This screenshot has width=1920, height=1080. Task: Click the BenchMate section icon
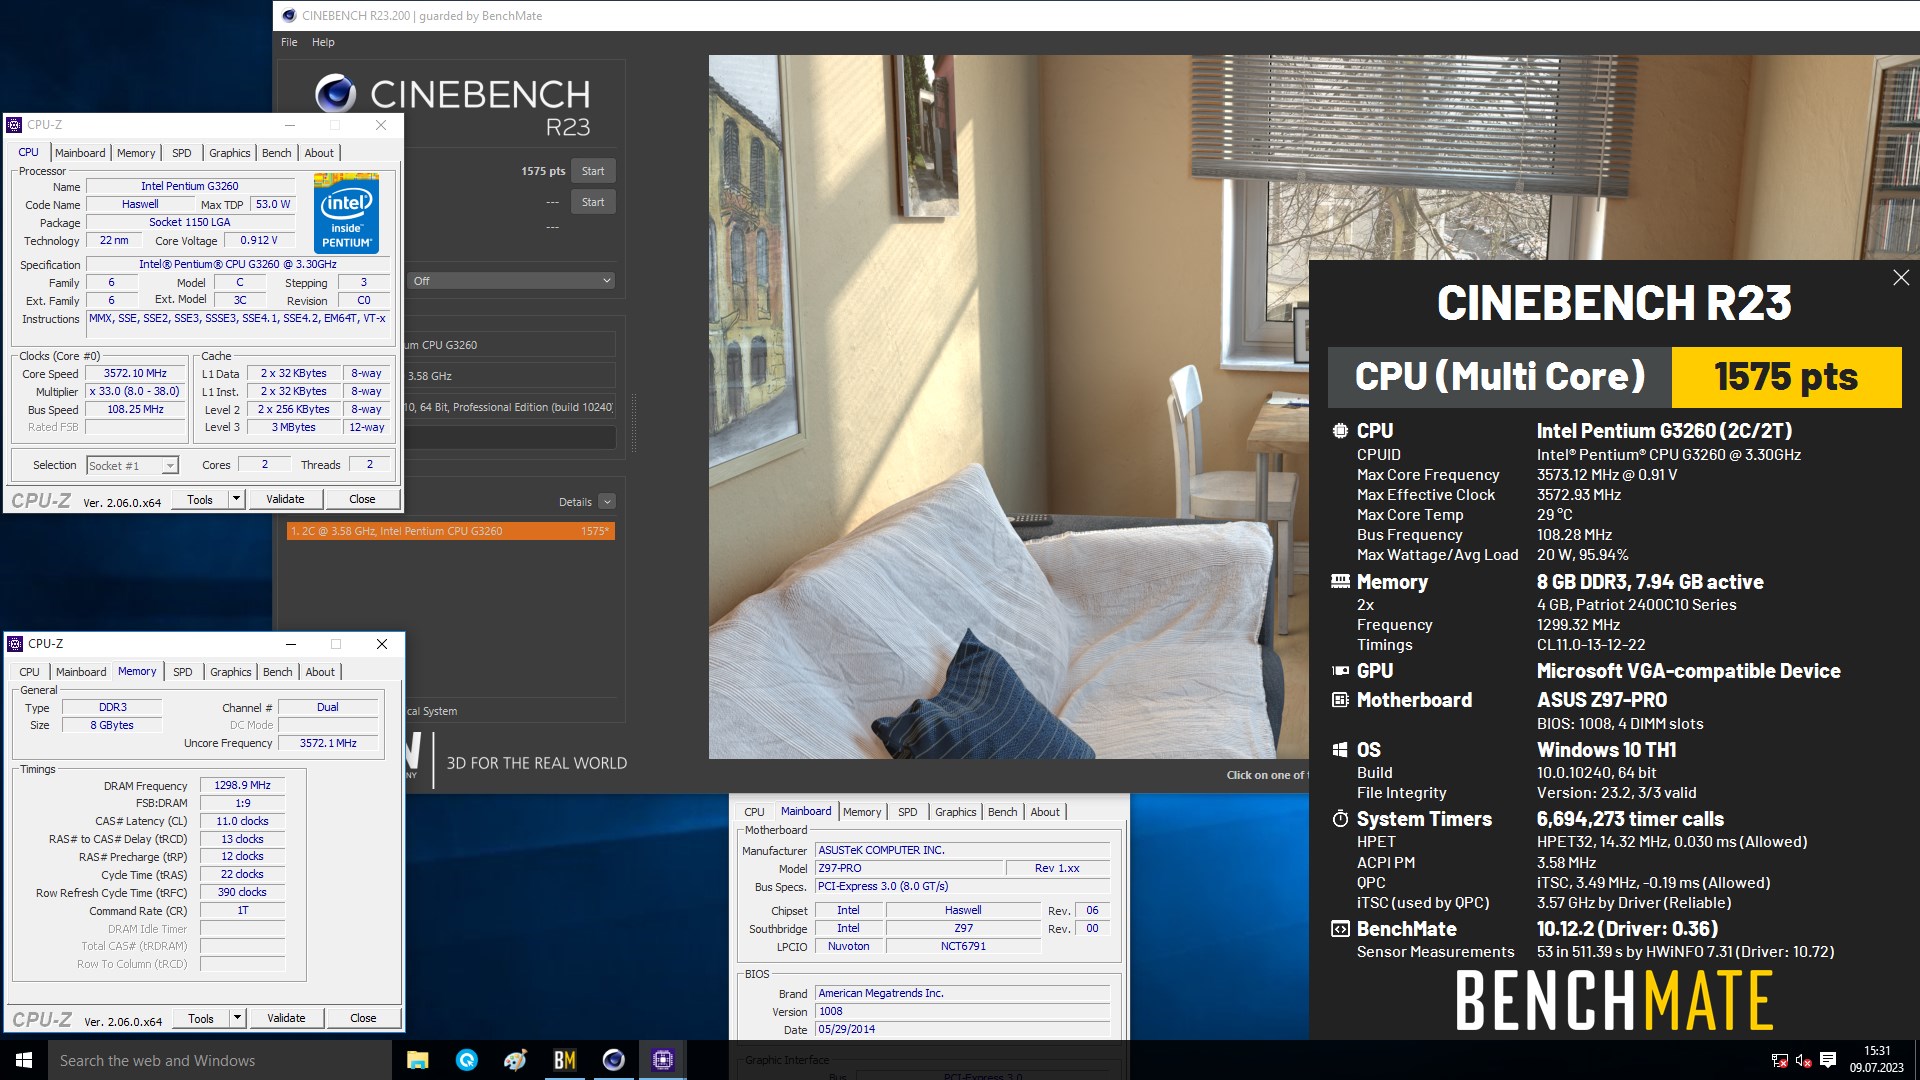pyautogui.click(x=1340, y=929)
